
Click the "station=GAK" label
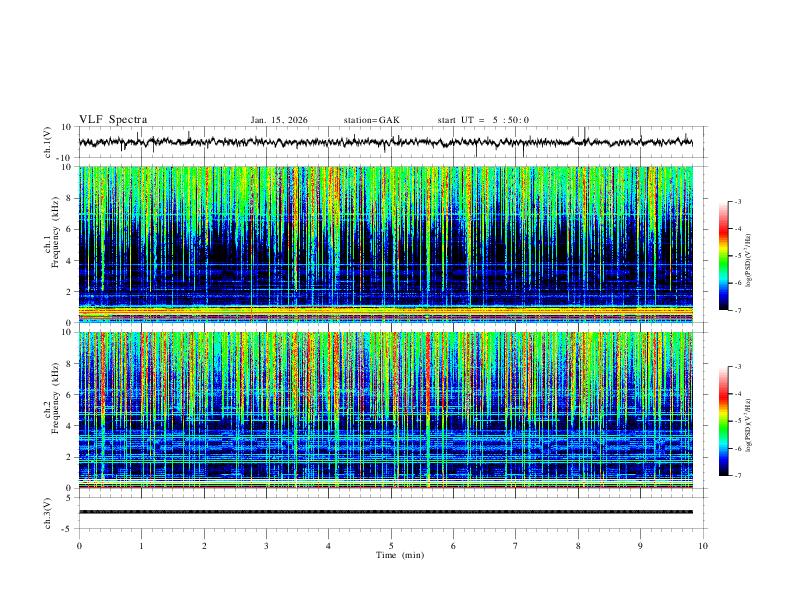point(371,120)
